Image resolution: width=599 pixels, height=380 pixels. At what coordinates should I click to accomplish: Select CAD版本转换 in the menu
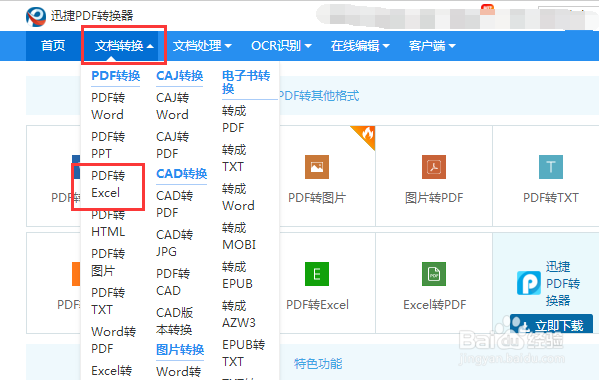click(175, 321)
